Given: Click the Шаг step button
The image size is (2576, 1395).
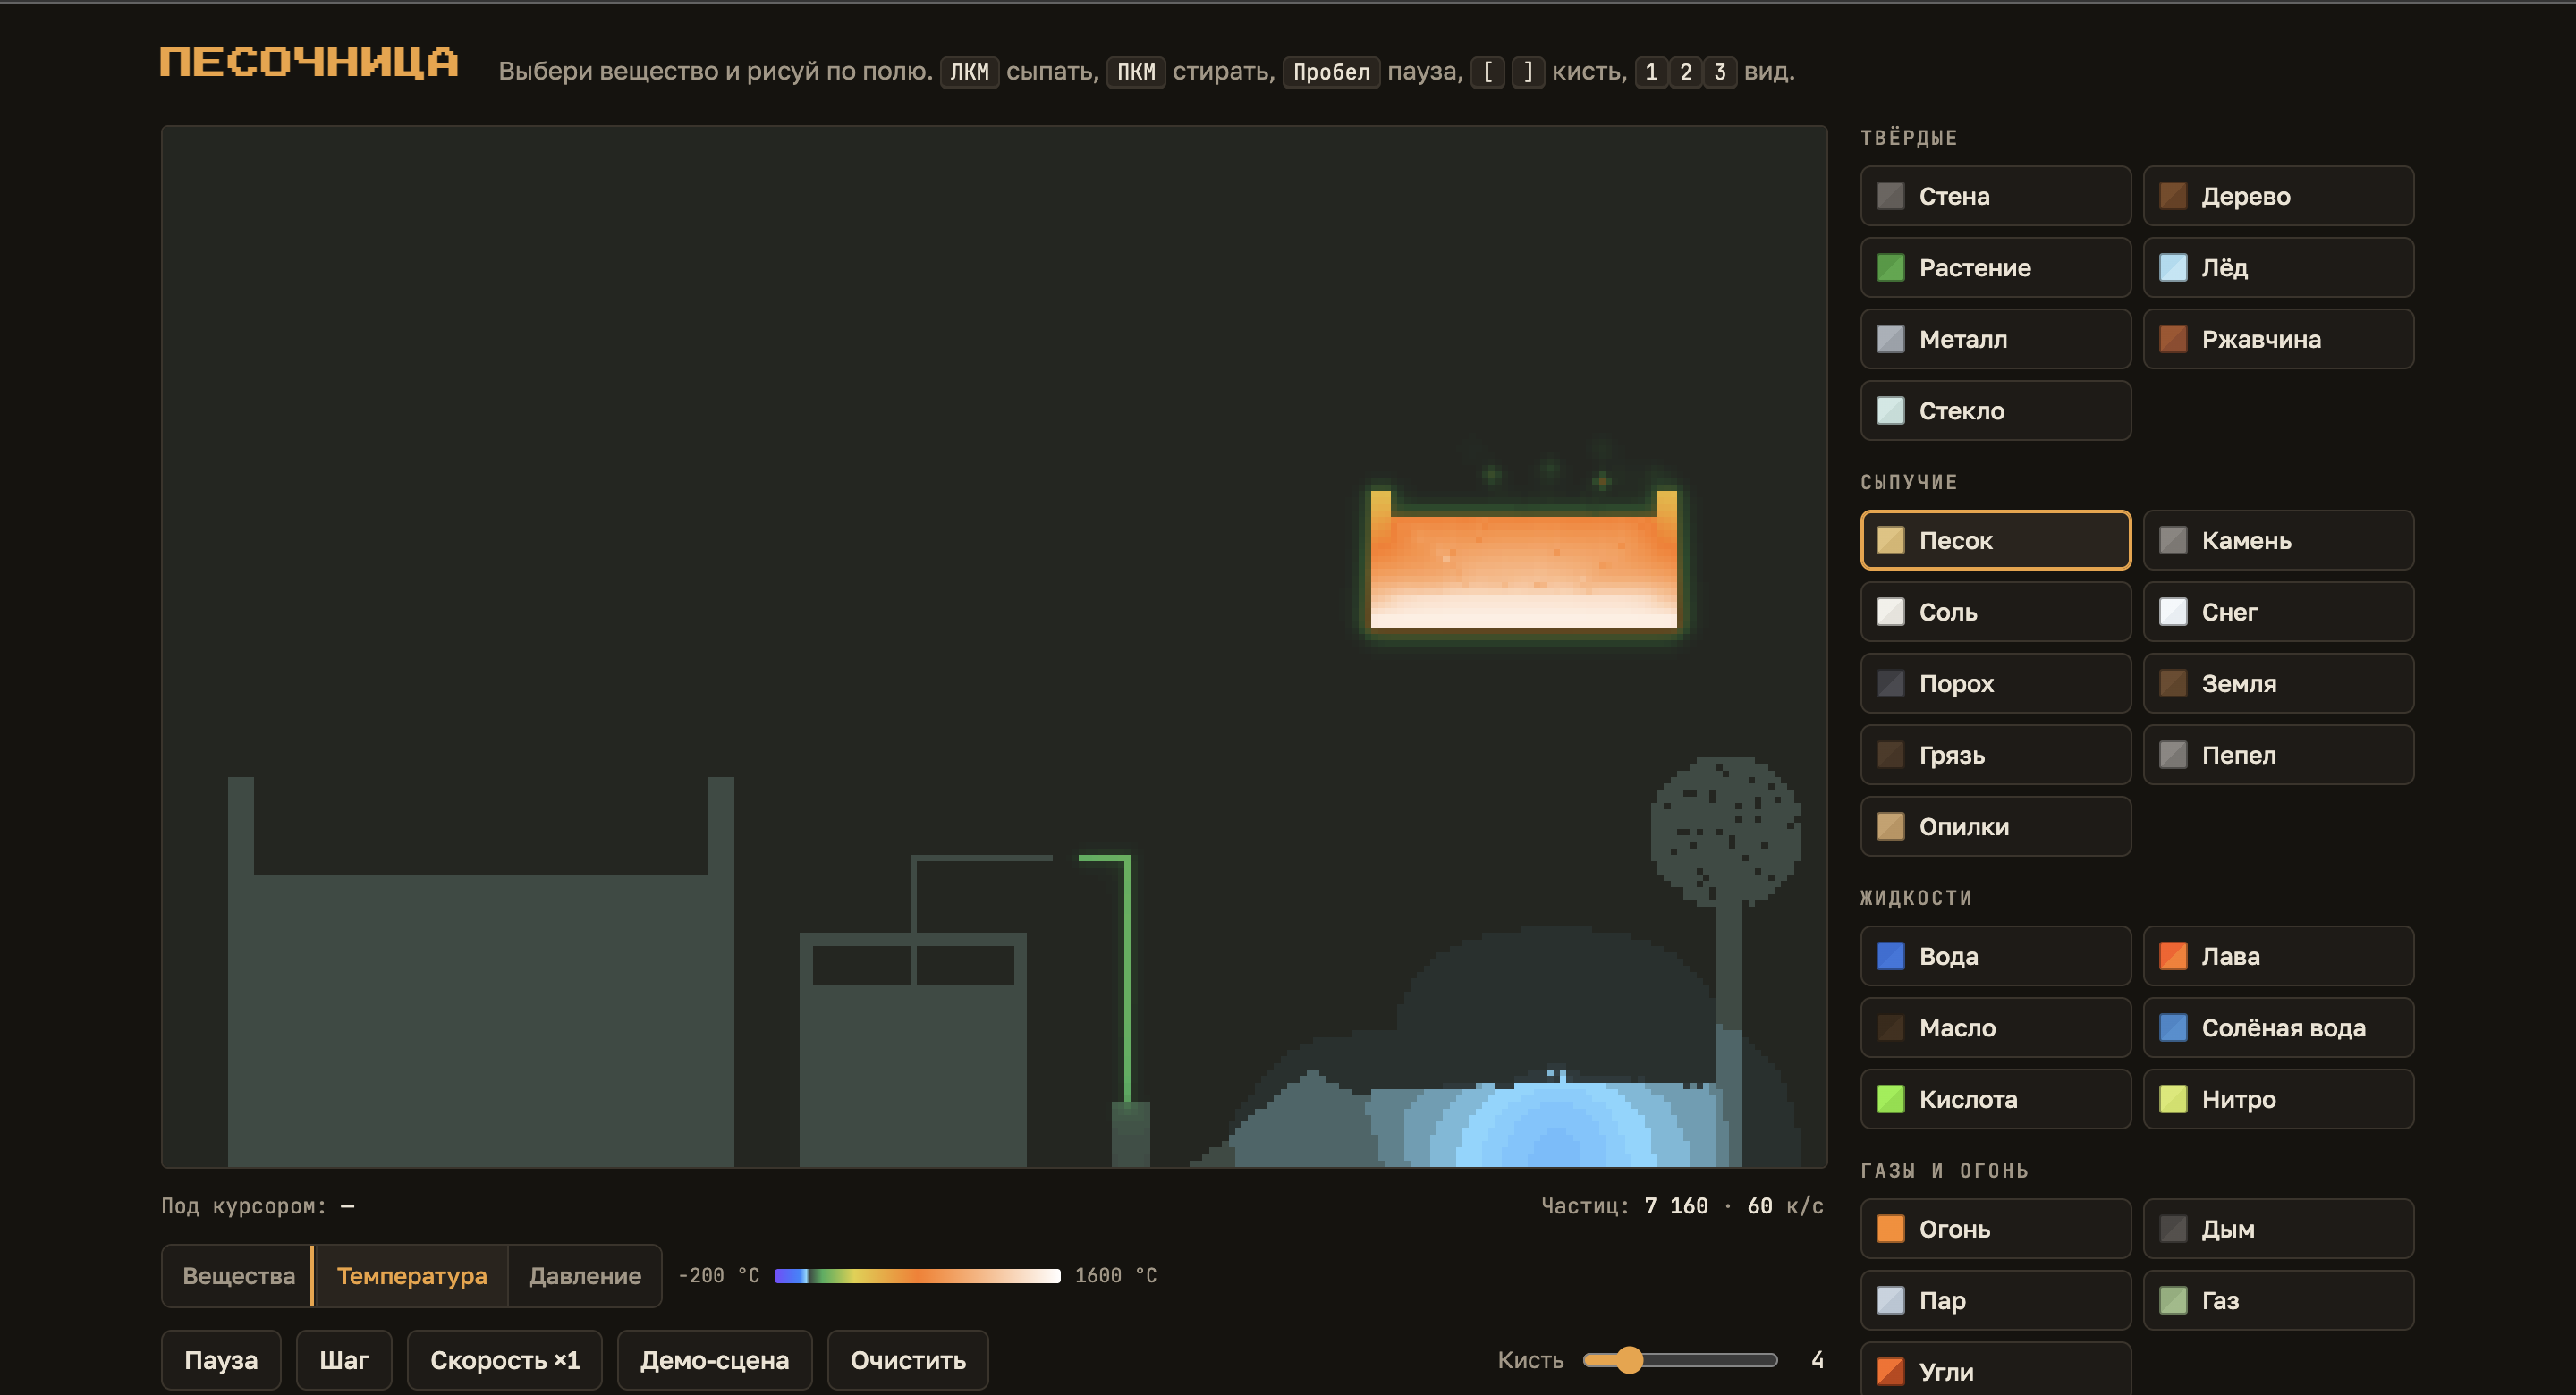Looking at the screenshot, I should [344, 1360].
